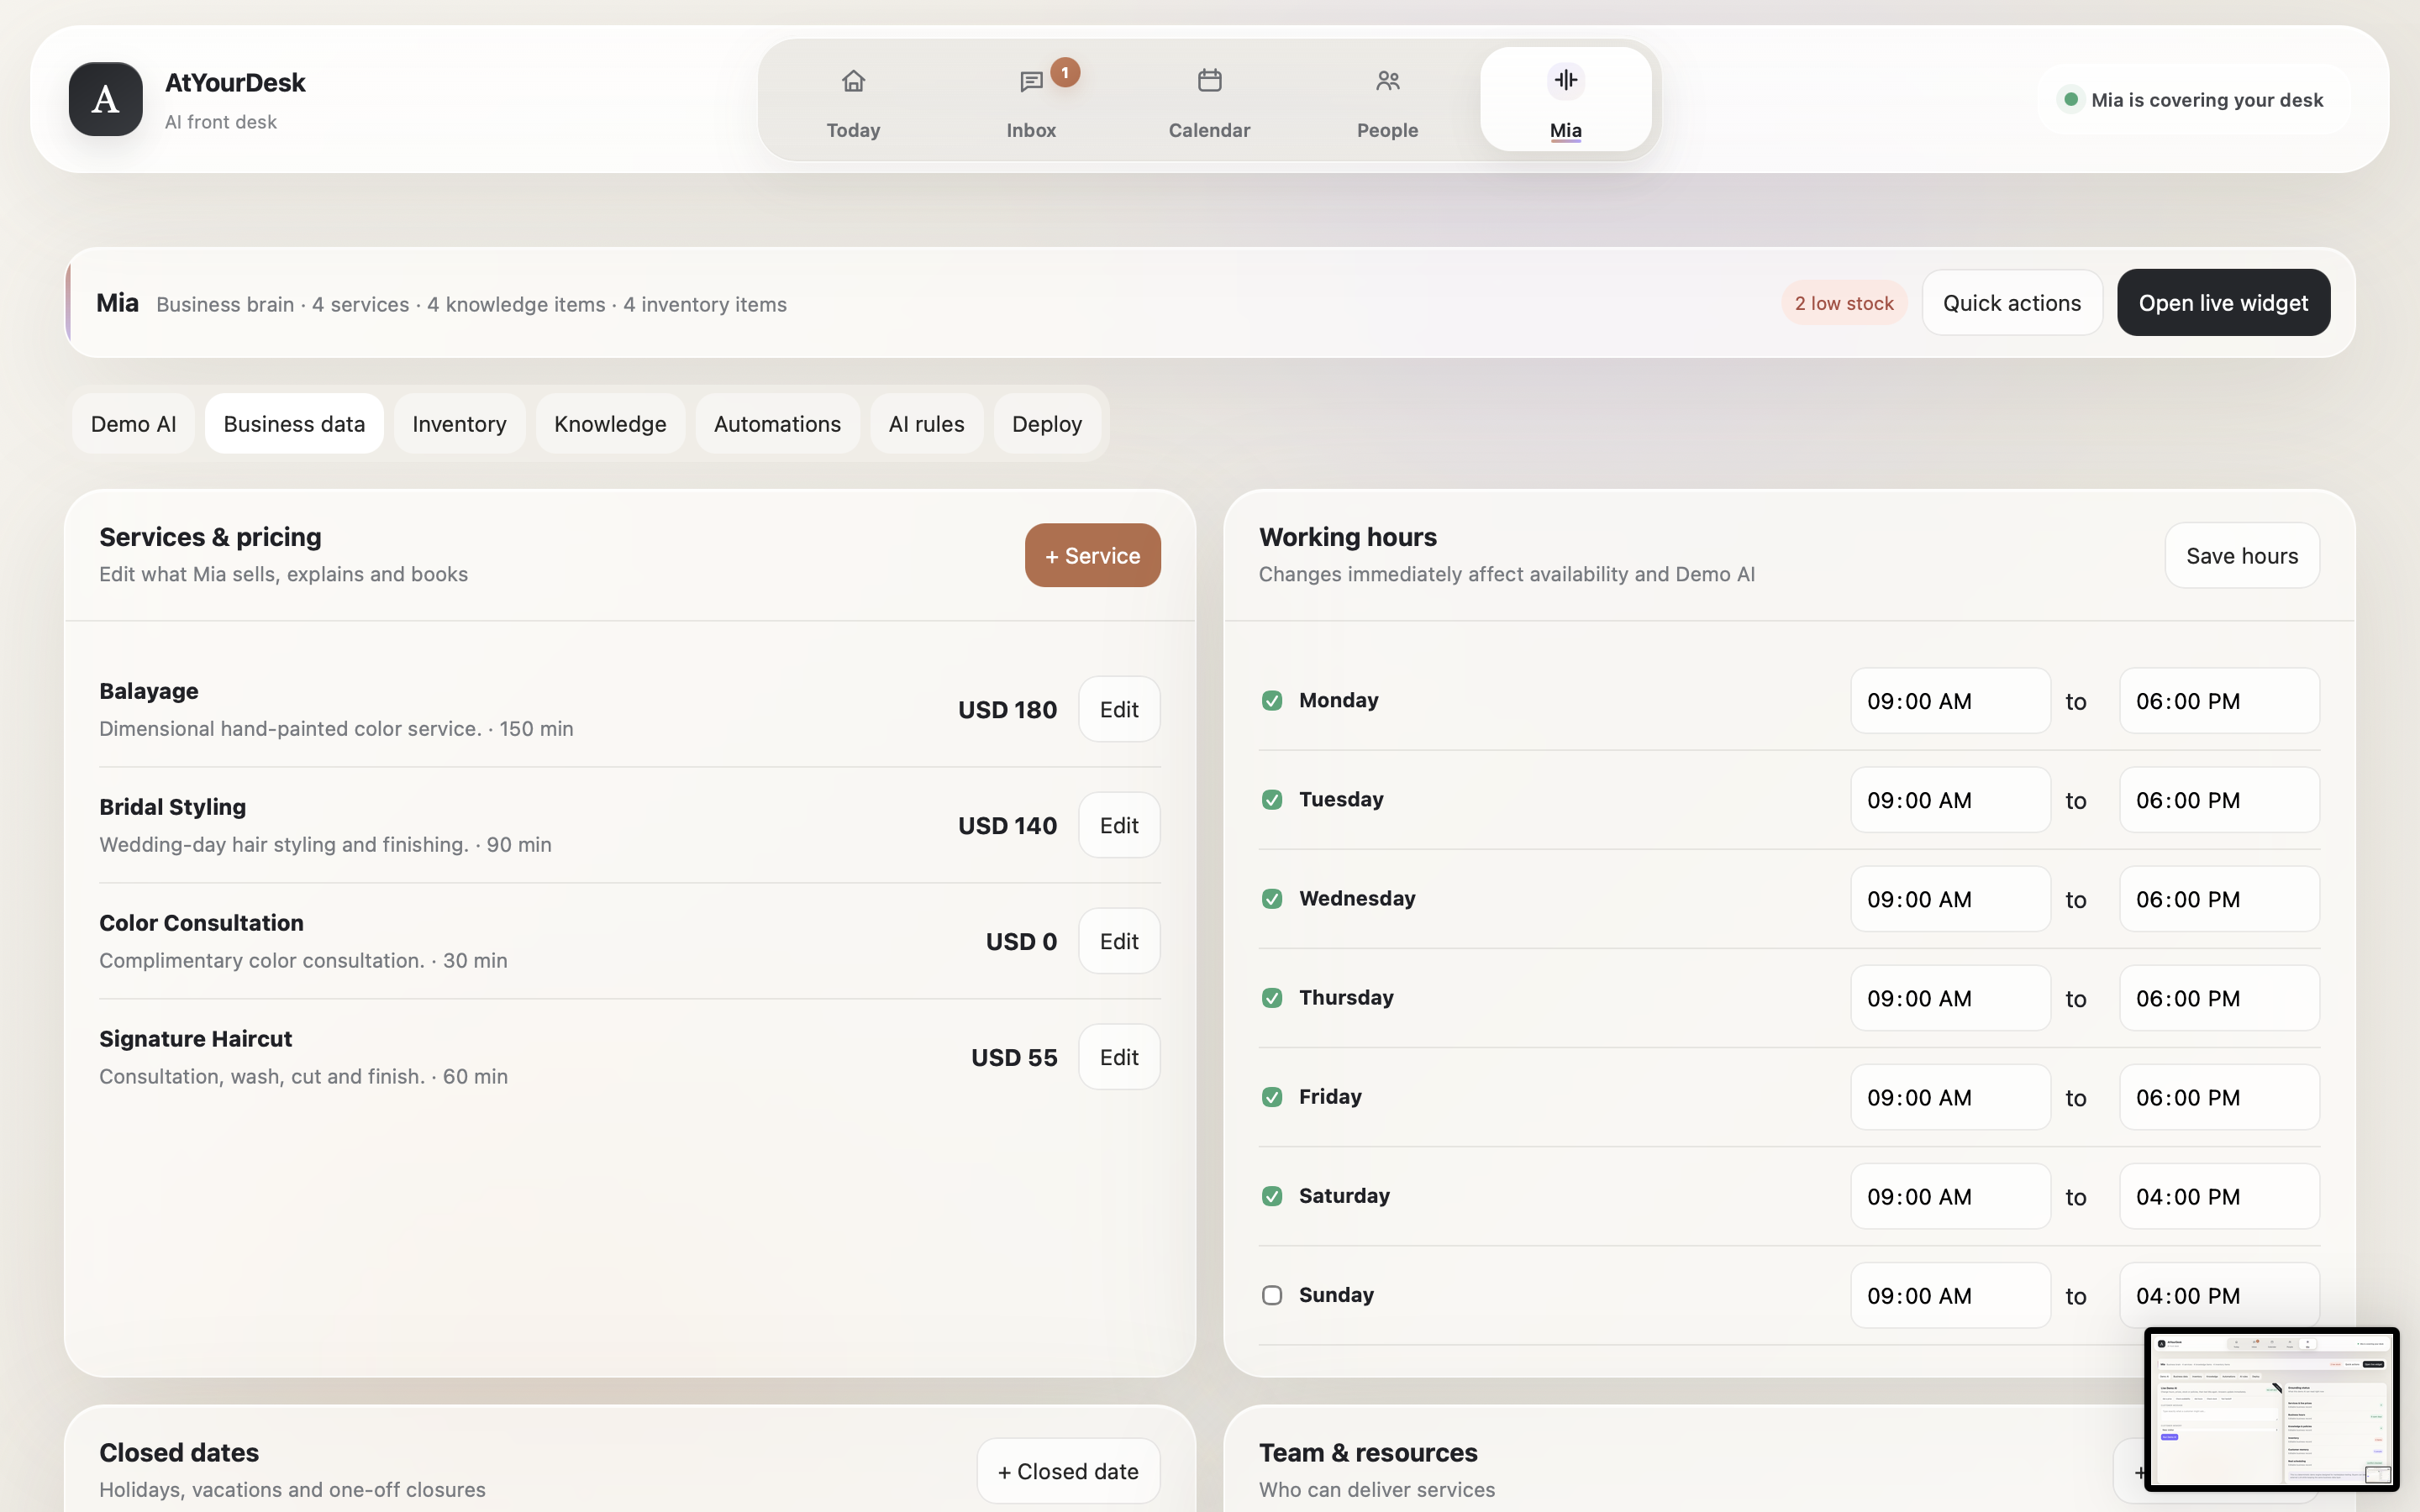Edit the Signature Haircut service
Image resolution: width=2420 pixels, height=1512 pixels.
[x=1119, y=1057]
